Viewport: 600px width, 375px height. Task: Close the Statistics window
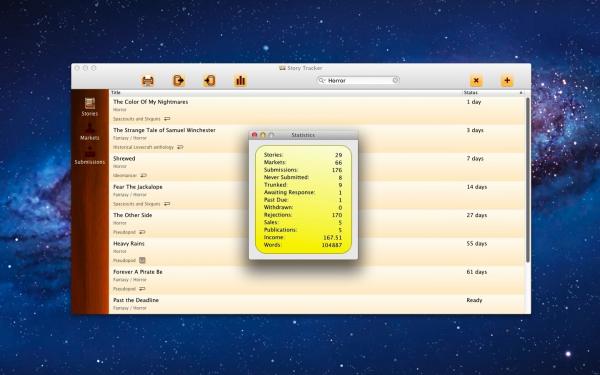coord(254,135)
